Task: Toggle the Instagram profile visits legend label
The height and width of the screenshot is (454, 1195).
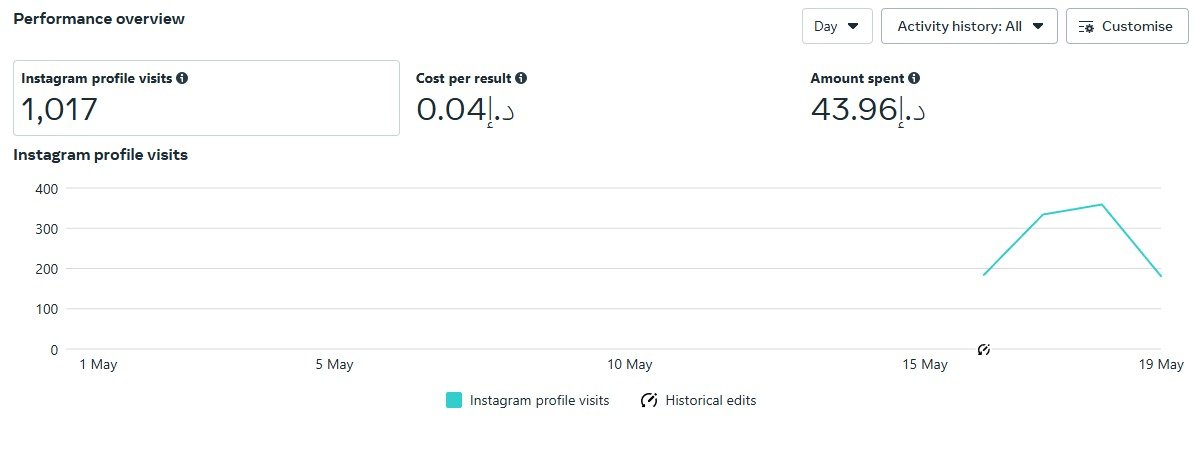Action: tap(539, 400)
